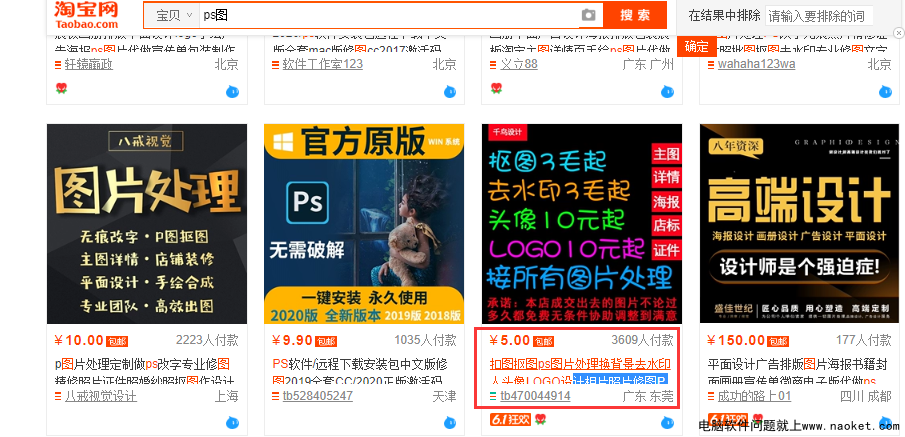Open the 高端设计 product image
905x437 pixels.
(x=799, y=223)
